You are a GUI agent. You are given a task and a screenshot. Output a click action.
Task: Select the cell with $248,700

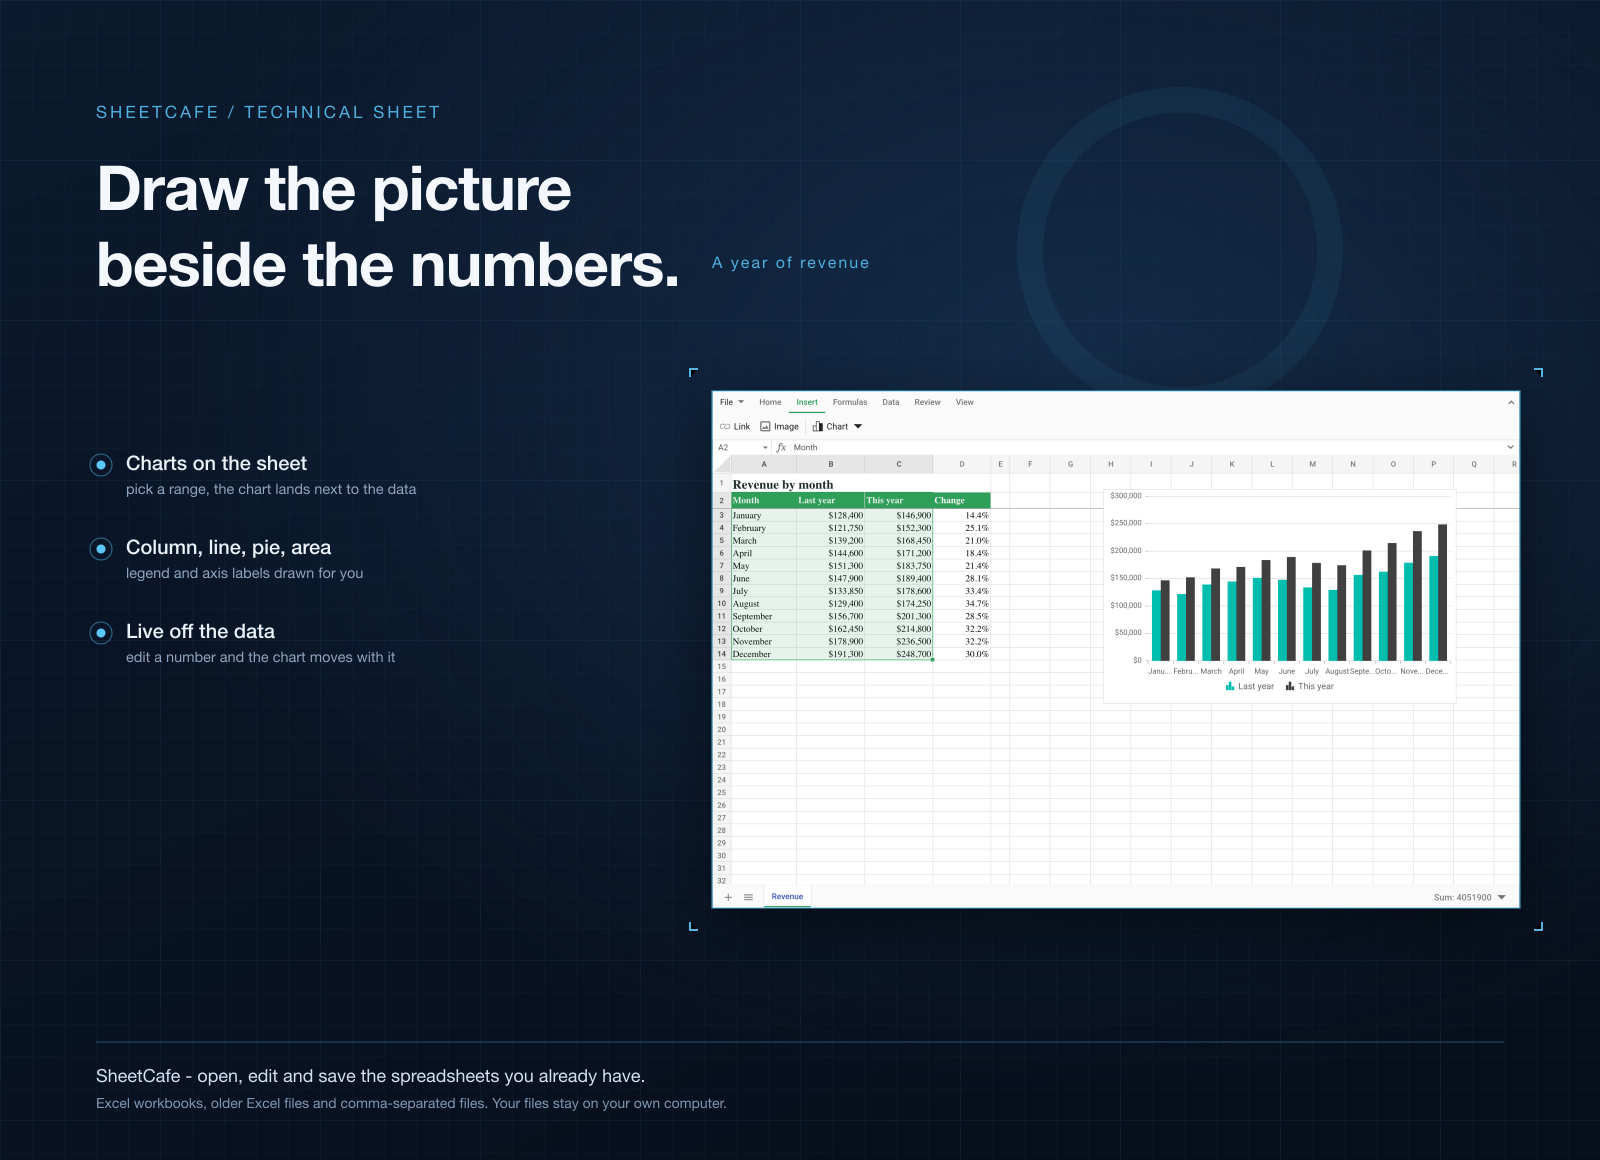pos(899,654)
